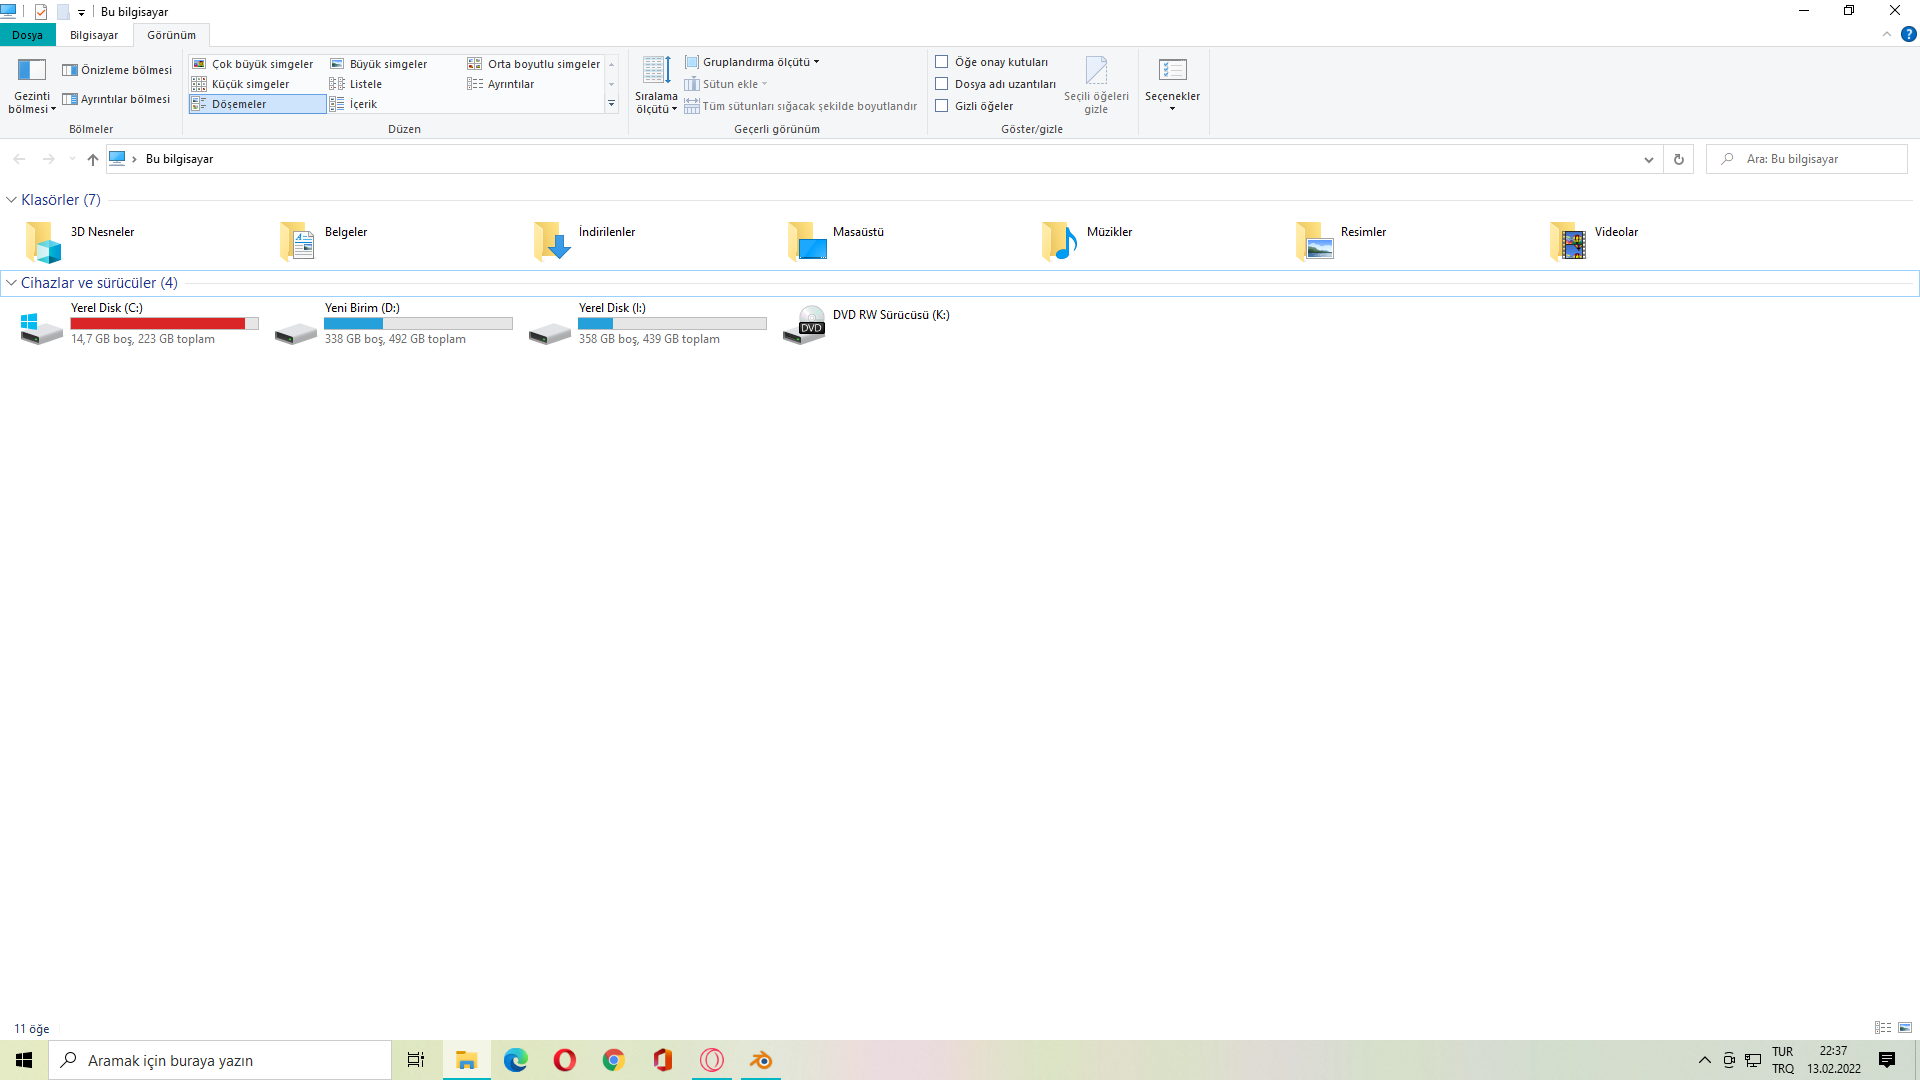Screen dimensions: 1920x1080
Task: Collapse Cihazlar ve sürücüler section
Action: tap(11, 283)
